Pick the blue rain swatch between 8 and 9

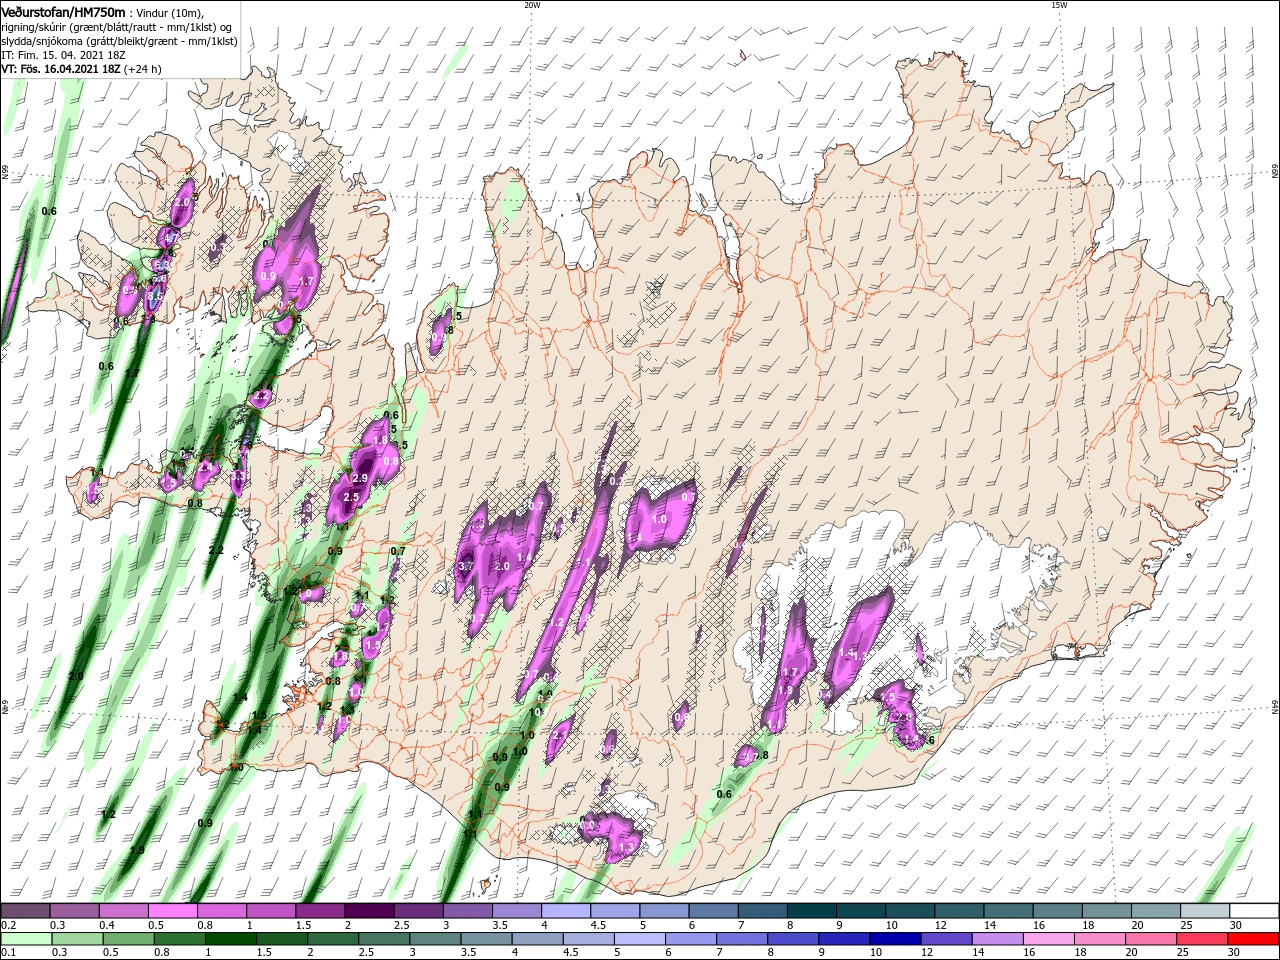pos(792,939)
